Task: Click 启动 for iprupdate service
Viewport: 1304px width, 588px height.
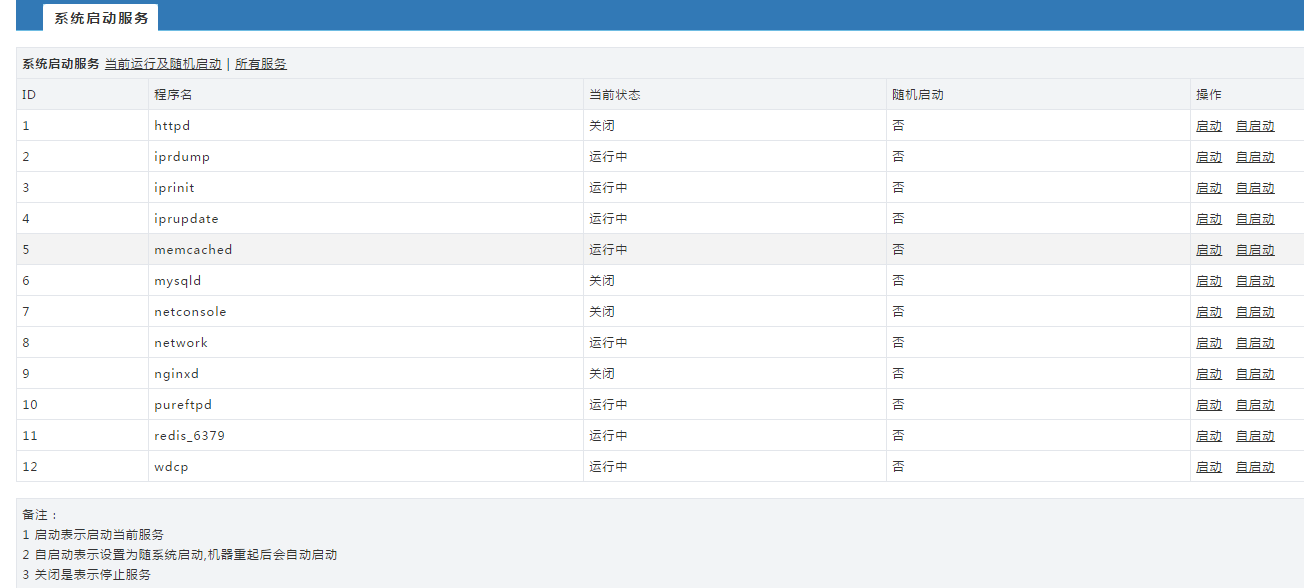Action: point(1209,219)
